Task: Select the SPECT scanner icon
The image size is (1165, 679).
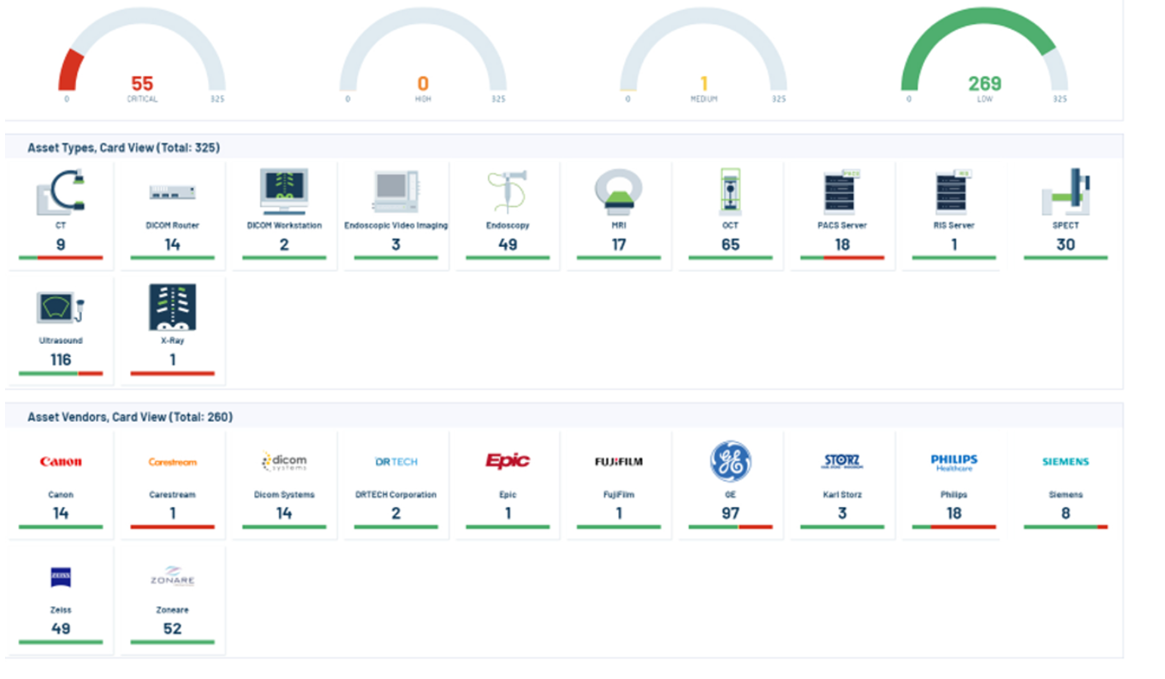Action: 1065,192
